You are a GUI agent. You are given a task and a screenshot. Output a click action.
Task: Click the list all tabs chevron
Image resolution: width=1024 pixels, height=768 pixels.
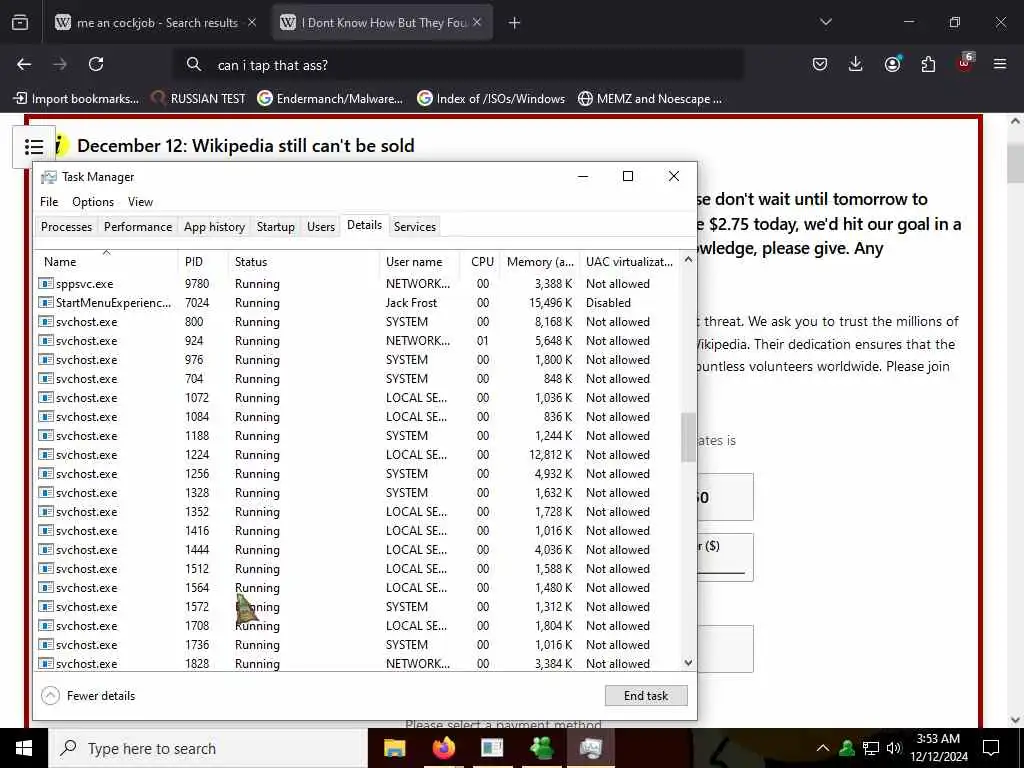[x=826, y=22]
